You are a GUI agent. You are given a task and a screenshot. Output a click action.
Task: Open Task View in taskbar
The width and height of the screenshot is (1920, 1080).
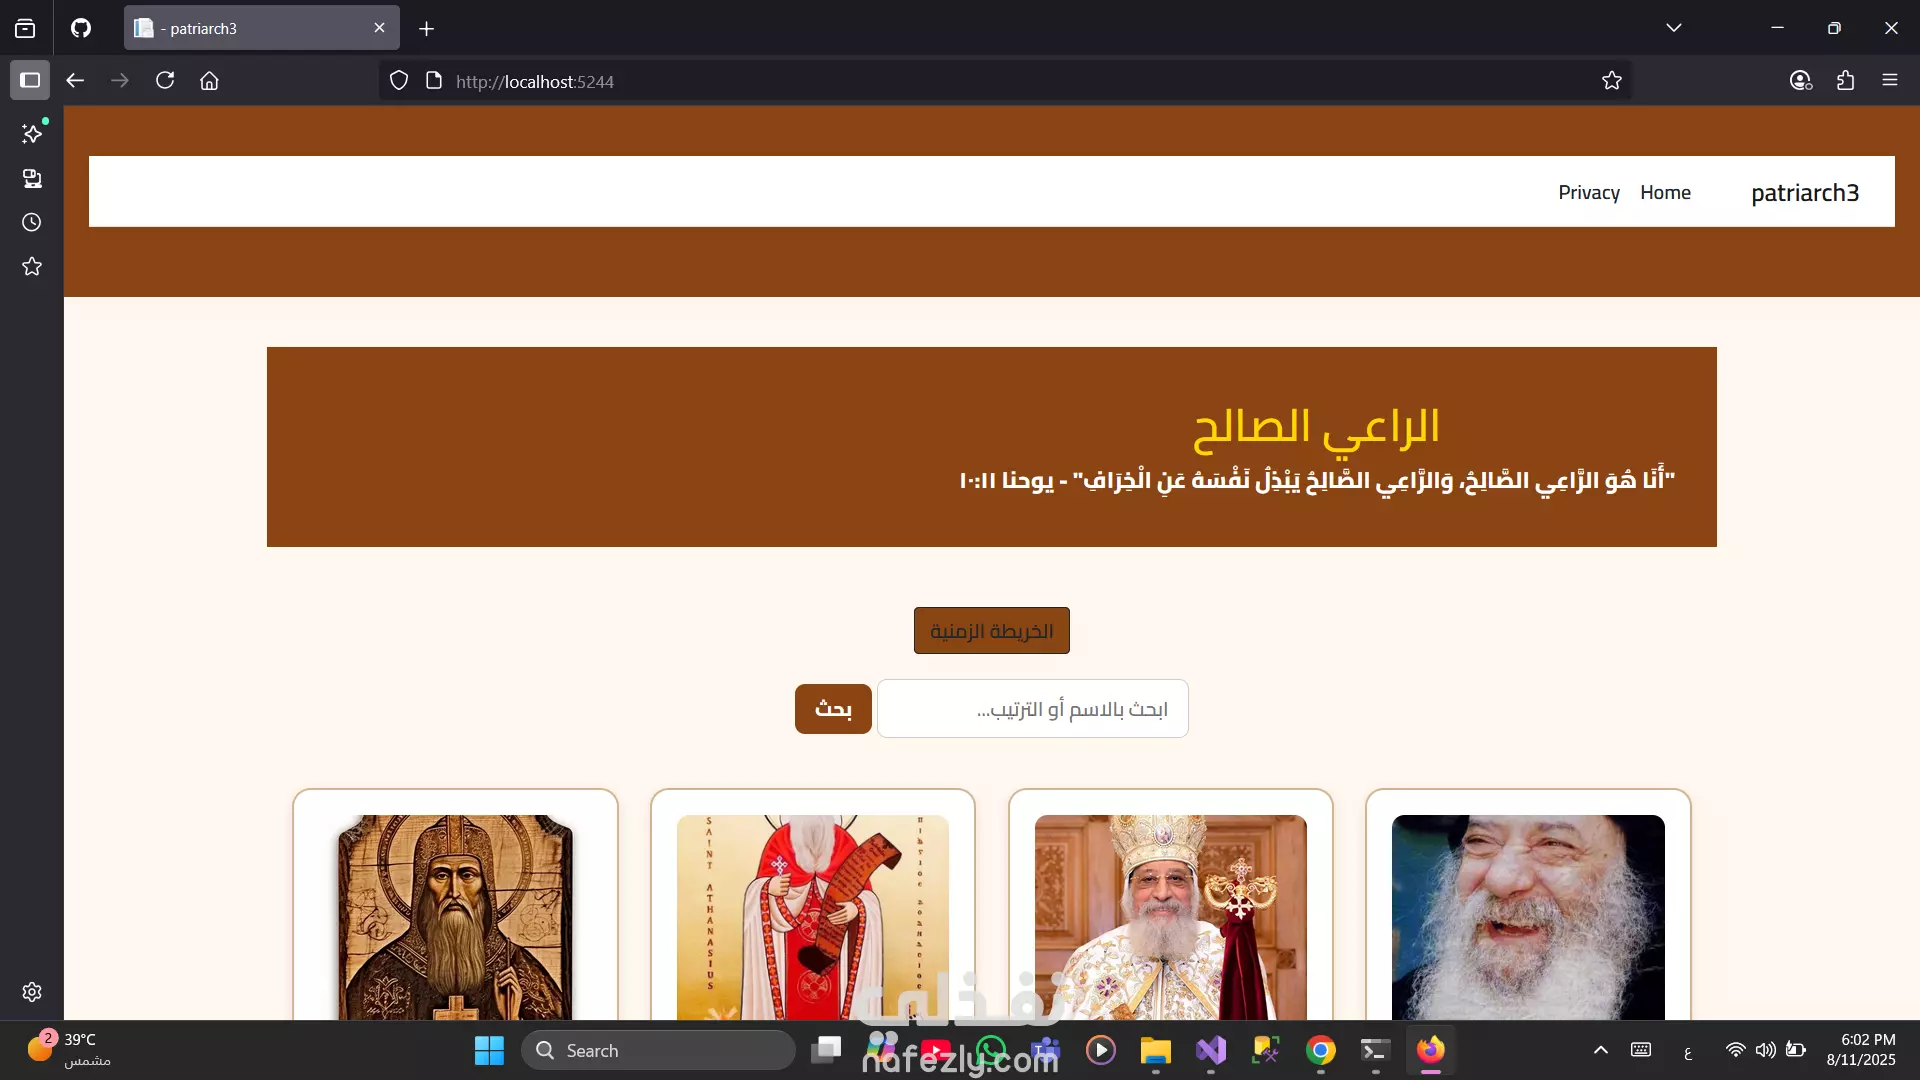(x=826, y=1050)
